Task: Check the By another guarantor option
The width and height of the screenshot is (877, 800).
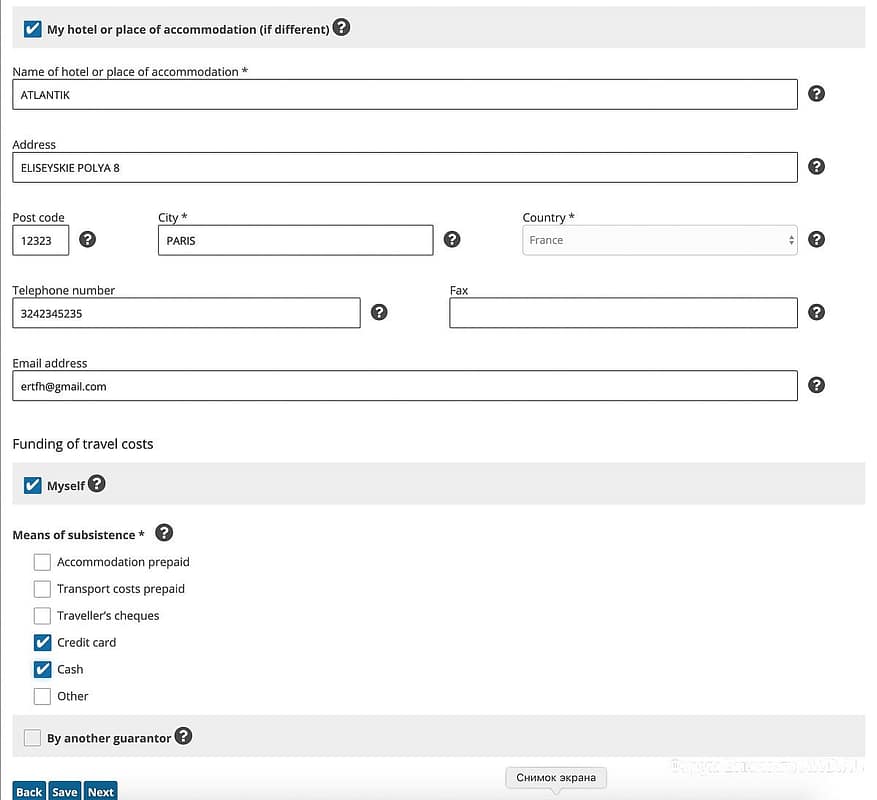Action: [x=33, y=738]
